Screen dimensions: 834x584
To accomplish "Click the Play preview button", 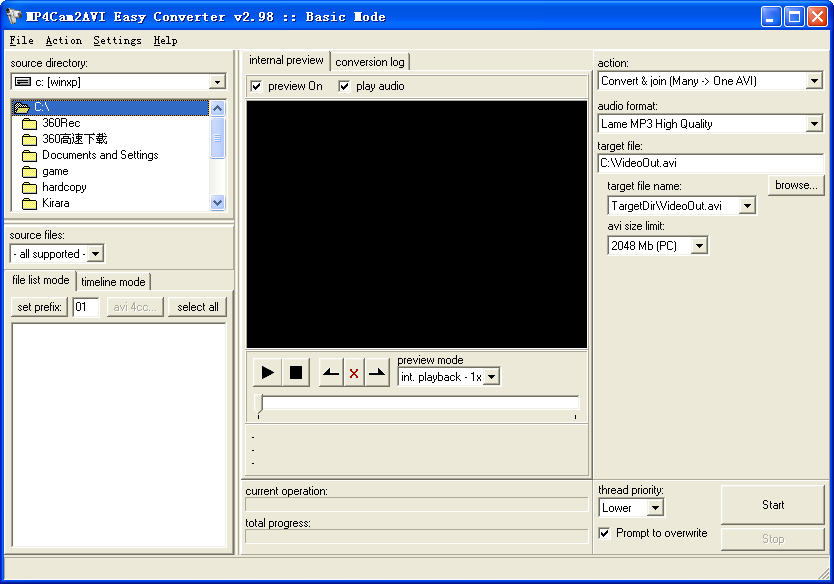I will click(x=268, y=372).
